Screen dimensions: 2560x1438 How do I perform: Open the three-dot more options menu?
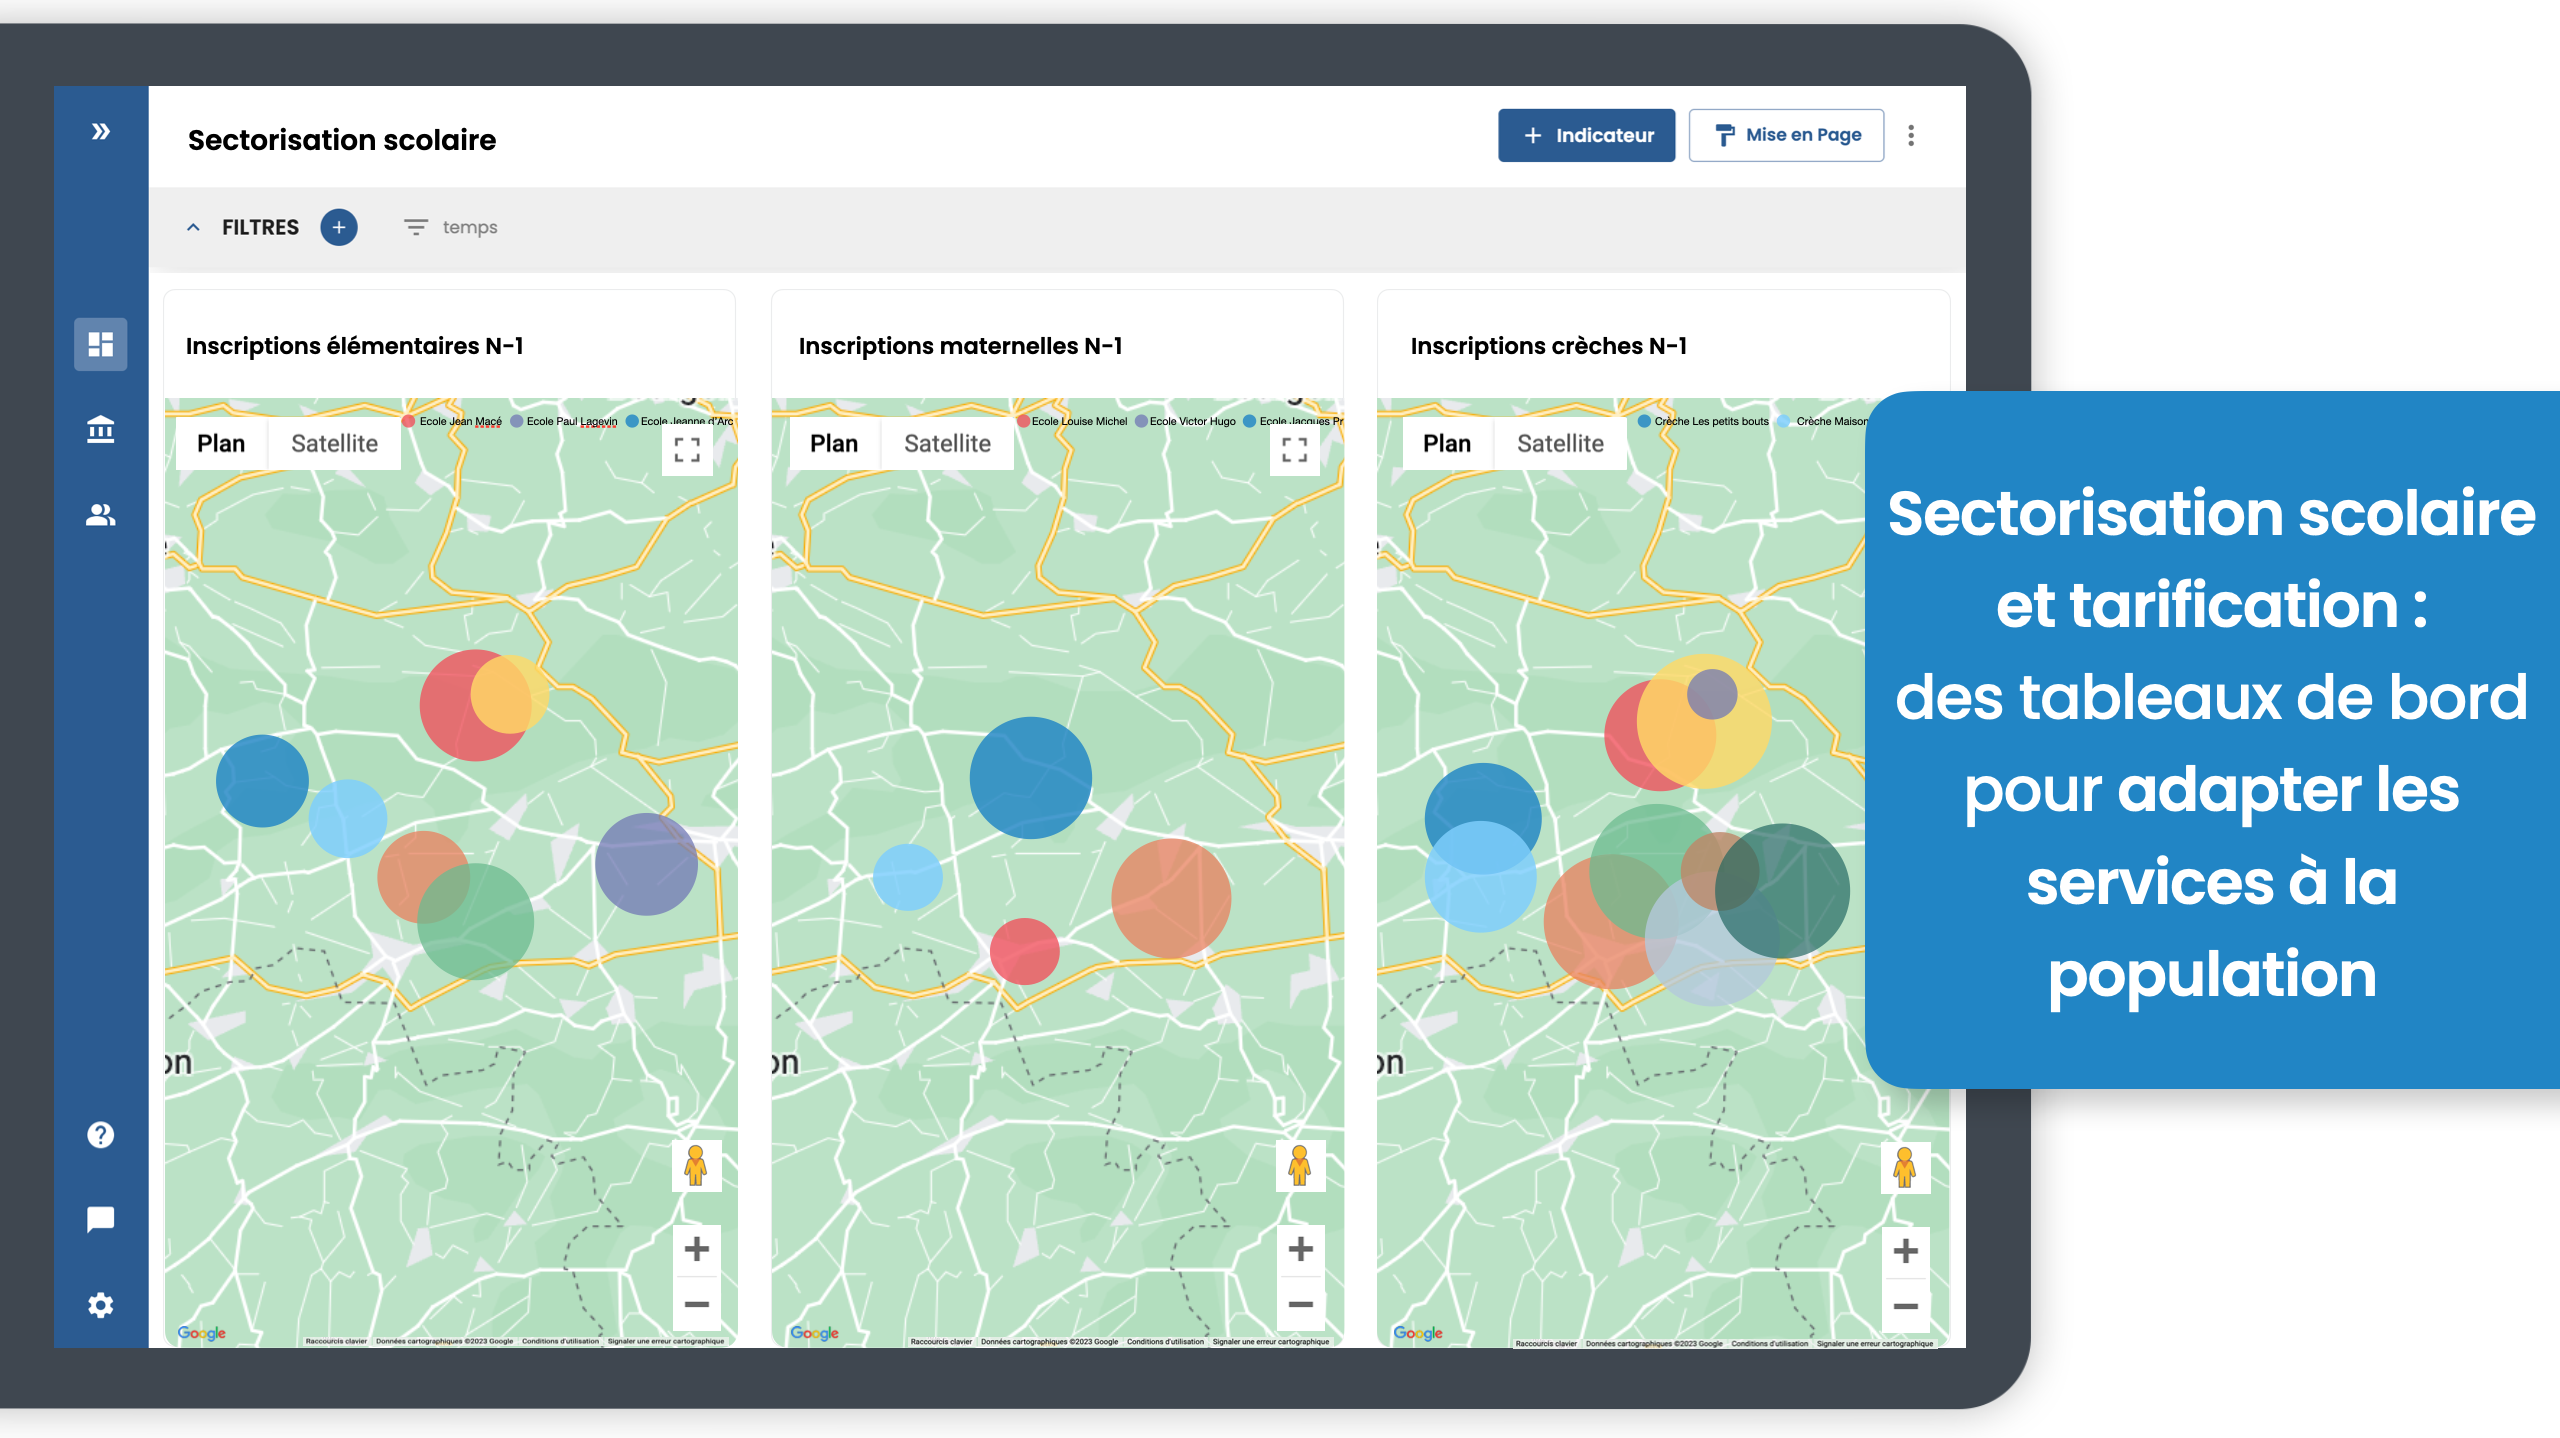coord(1910,135)
